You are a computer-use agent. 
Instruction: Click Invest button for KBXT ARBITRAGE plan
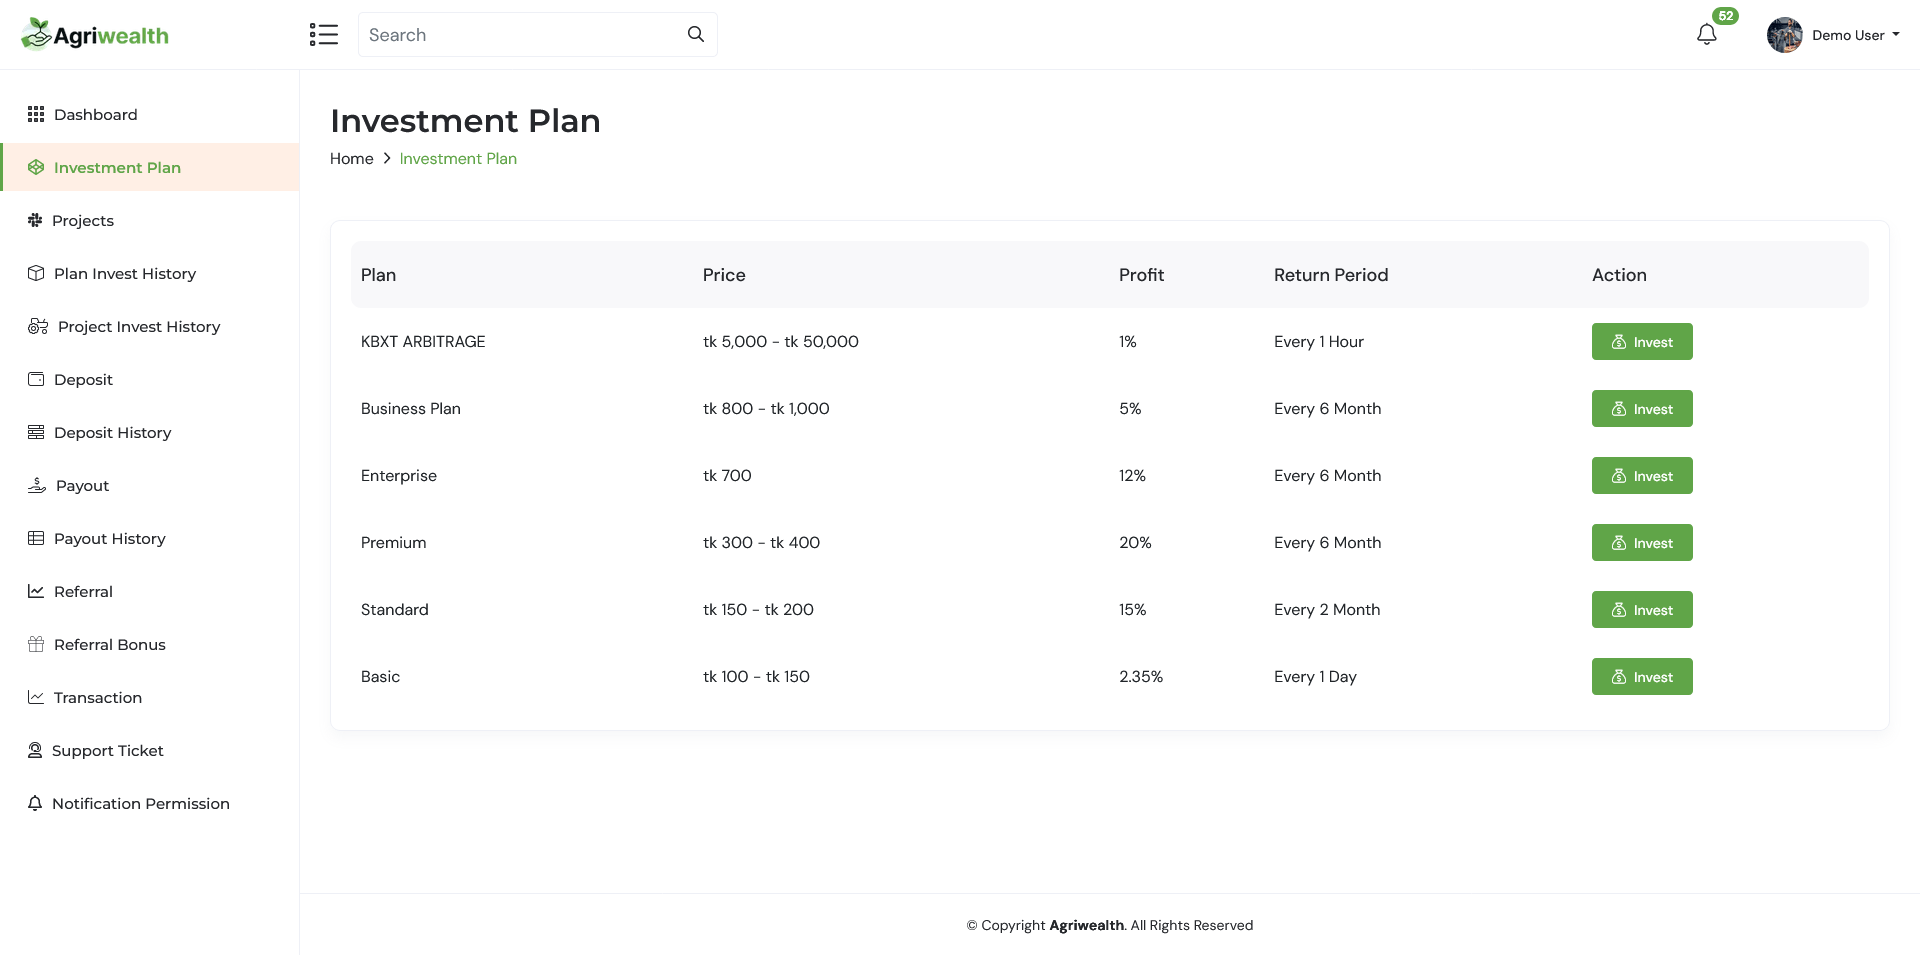coord(1641,341)
